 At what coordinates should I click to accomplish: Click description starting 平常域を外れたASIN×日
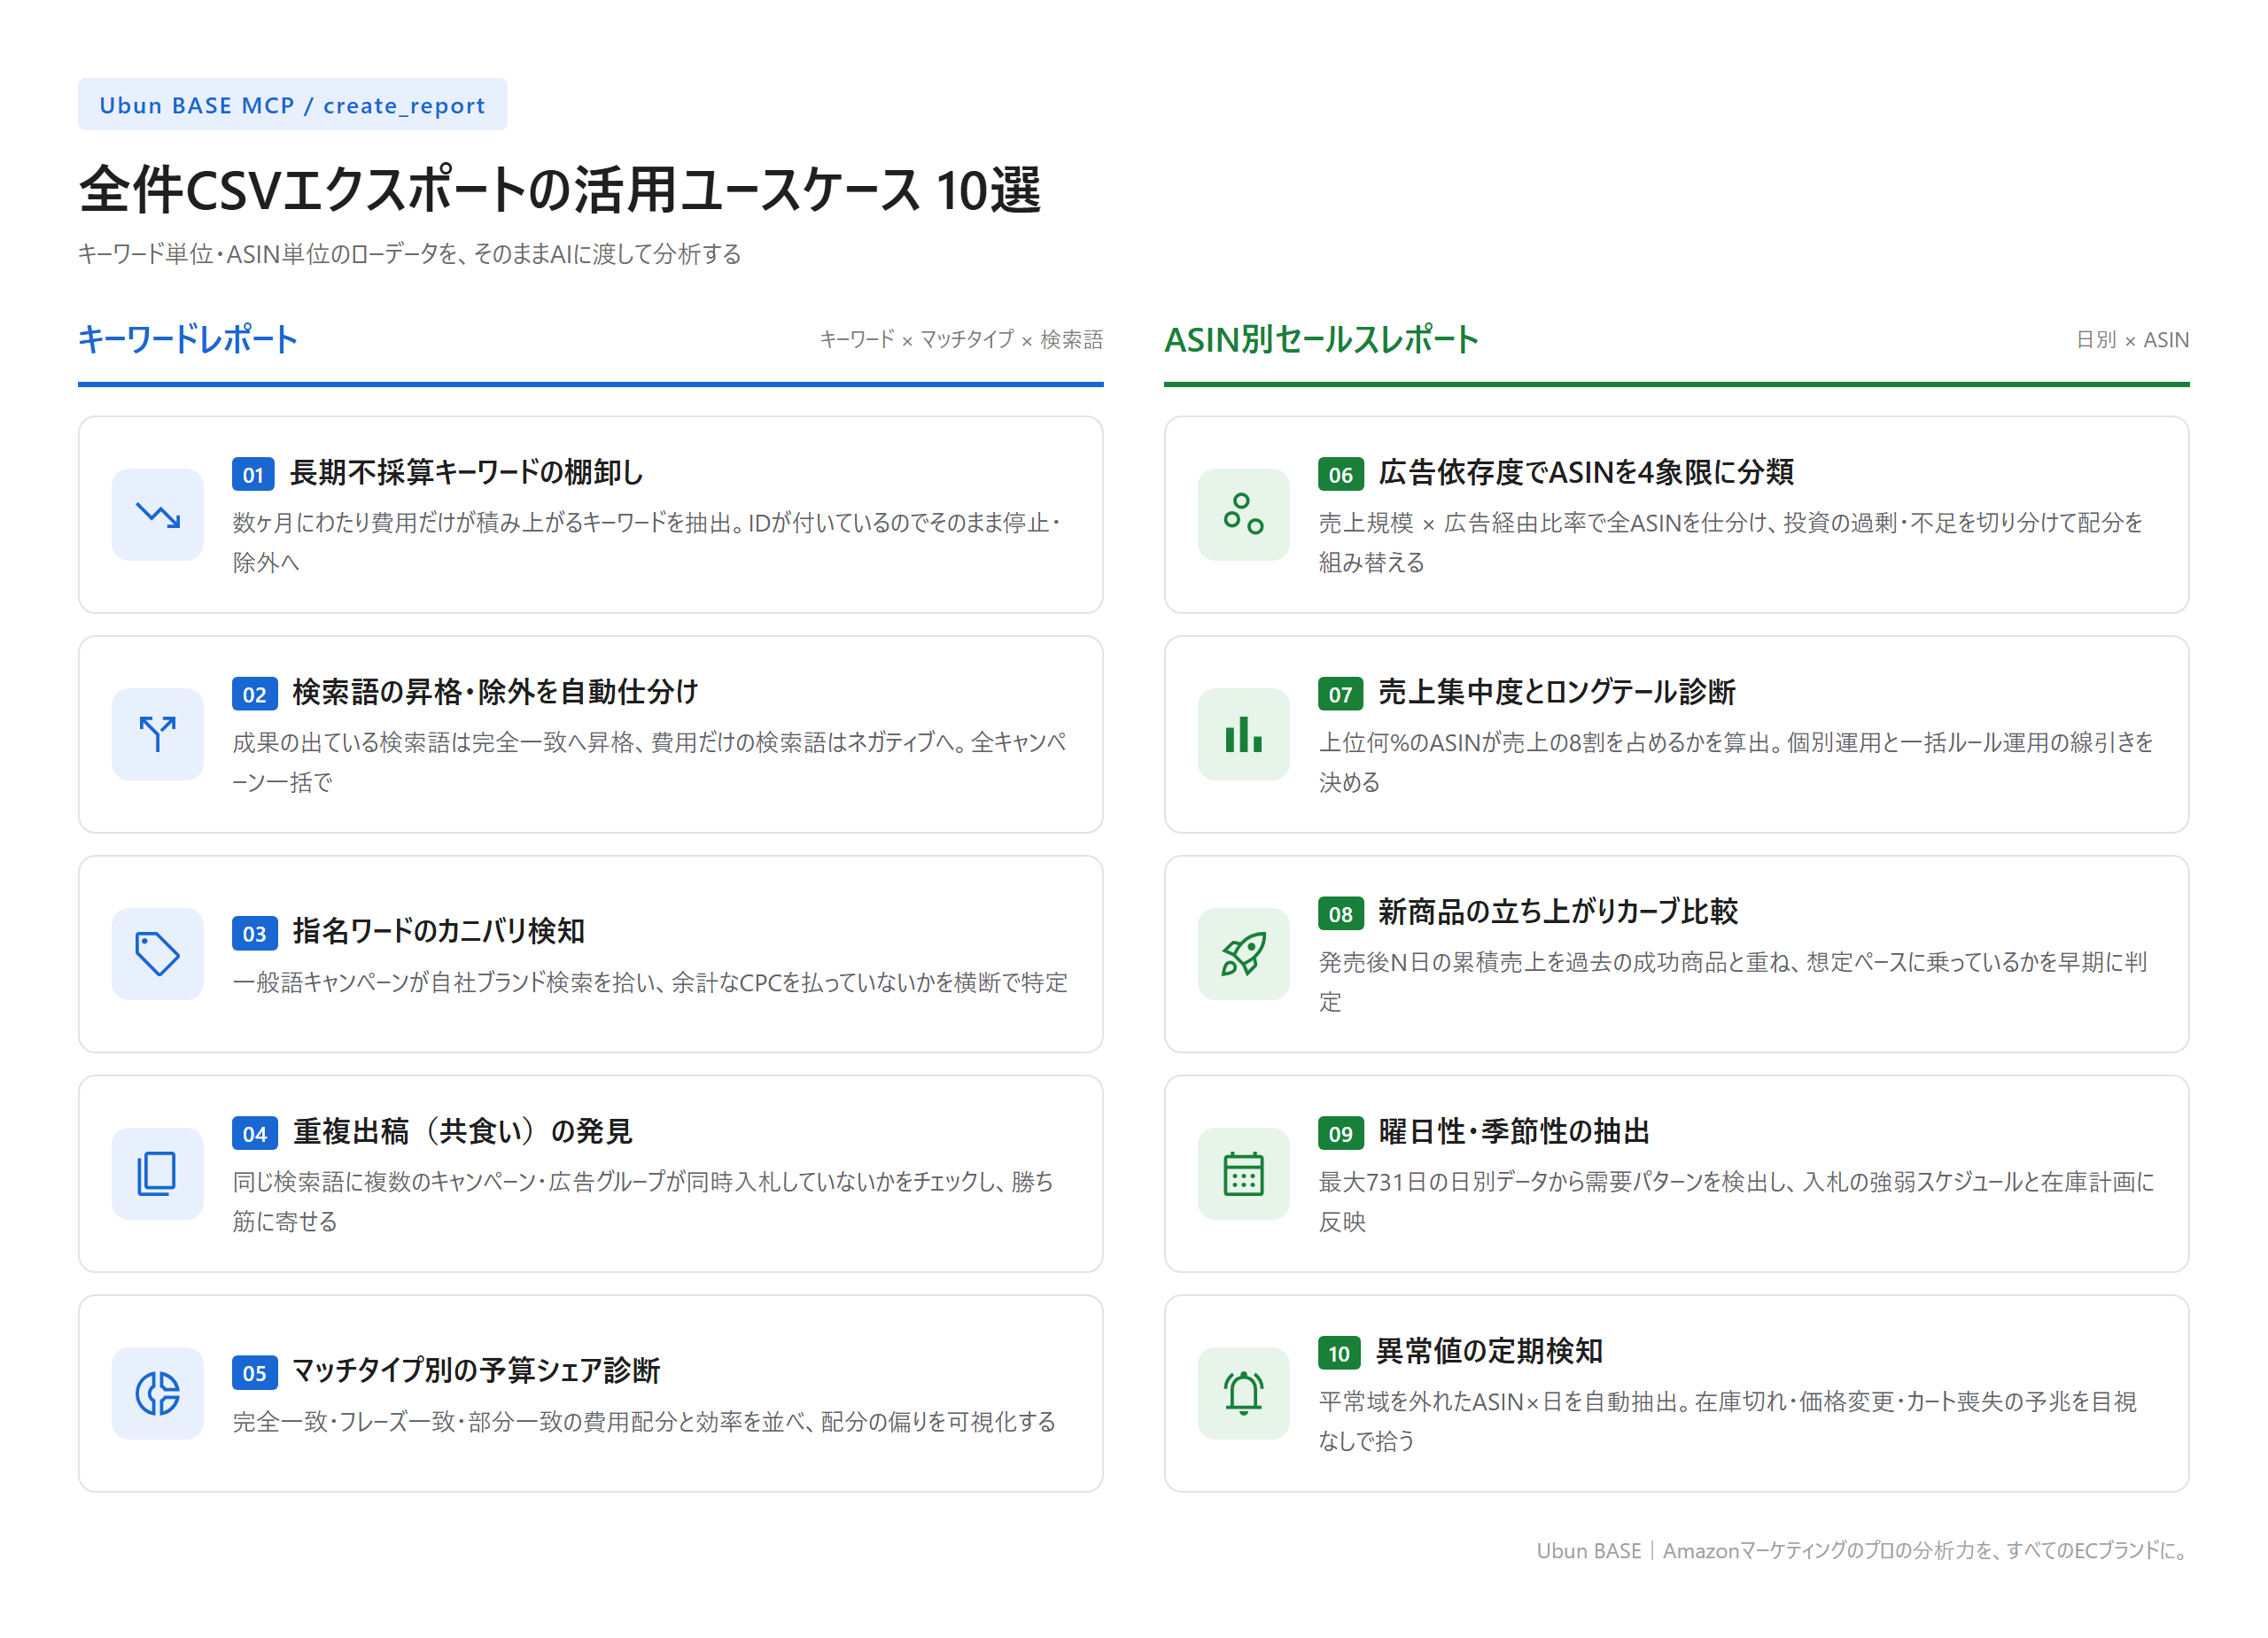1728,1421
